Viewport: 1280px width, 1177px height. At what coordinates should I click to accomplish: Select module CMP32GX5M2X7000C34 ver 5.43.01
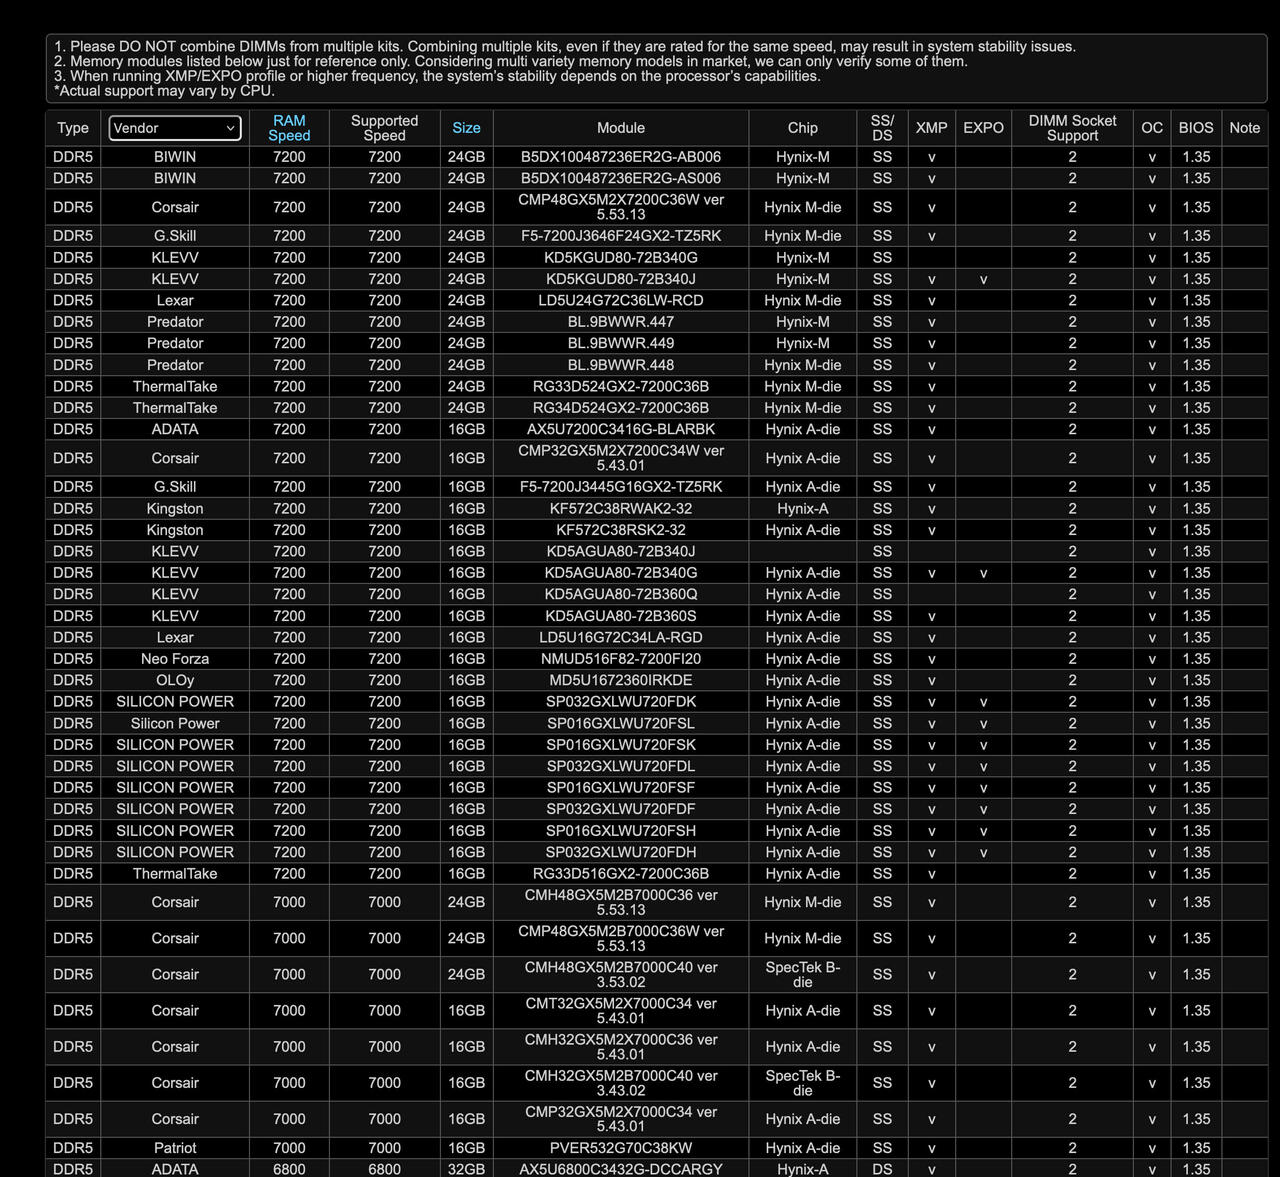(x=621, y=1118)
